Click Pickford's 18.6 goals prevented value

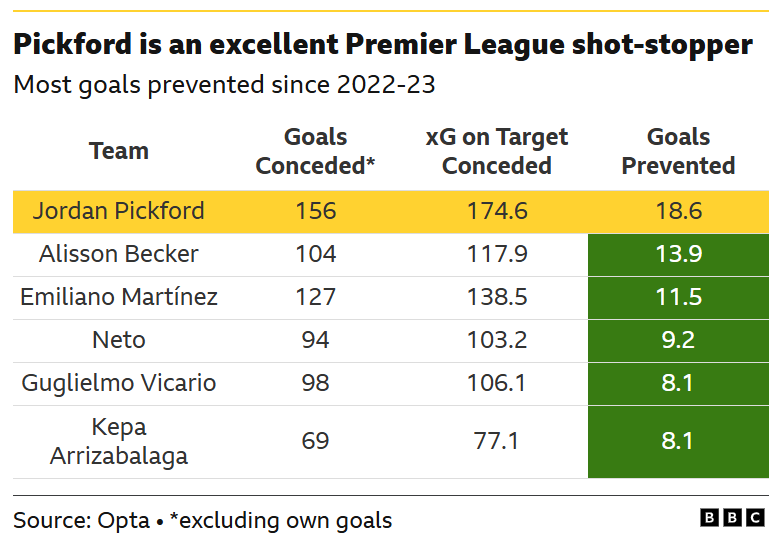pos(678,211)
